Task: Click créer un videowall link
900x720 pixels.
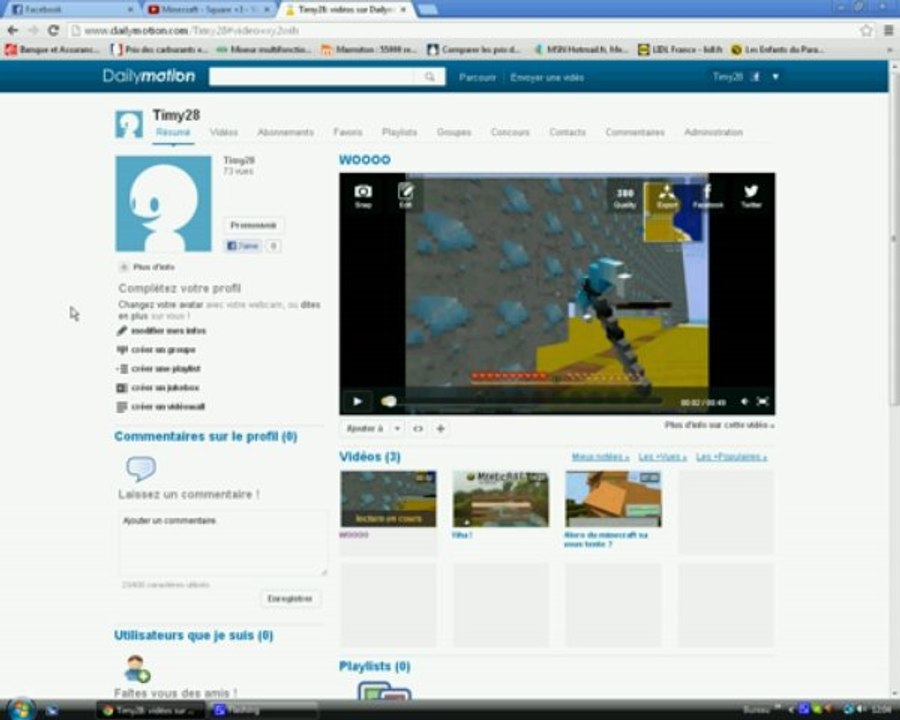Action: 161,407
